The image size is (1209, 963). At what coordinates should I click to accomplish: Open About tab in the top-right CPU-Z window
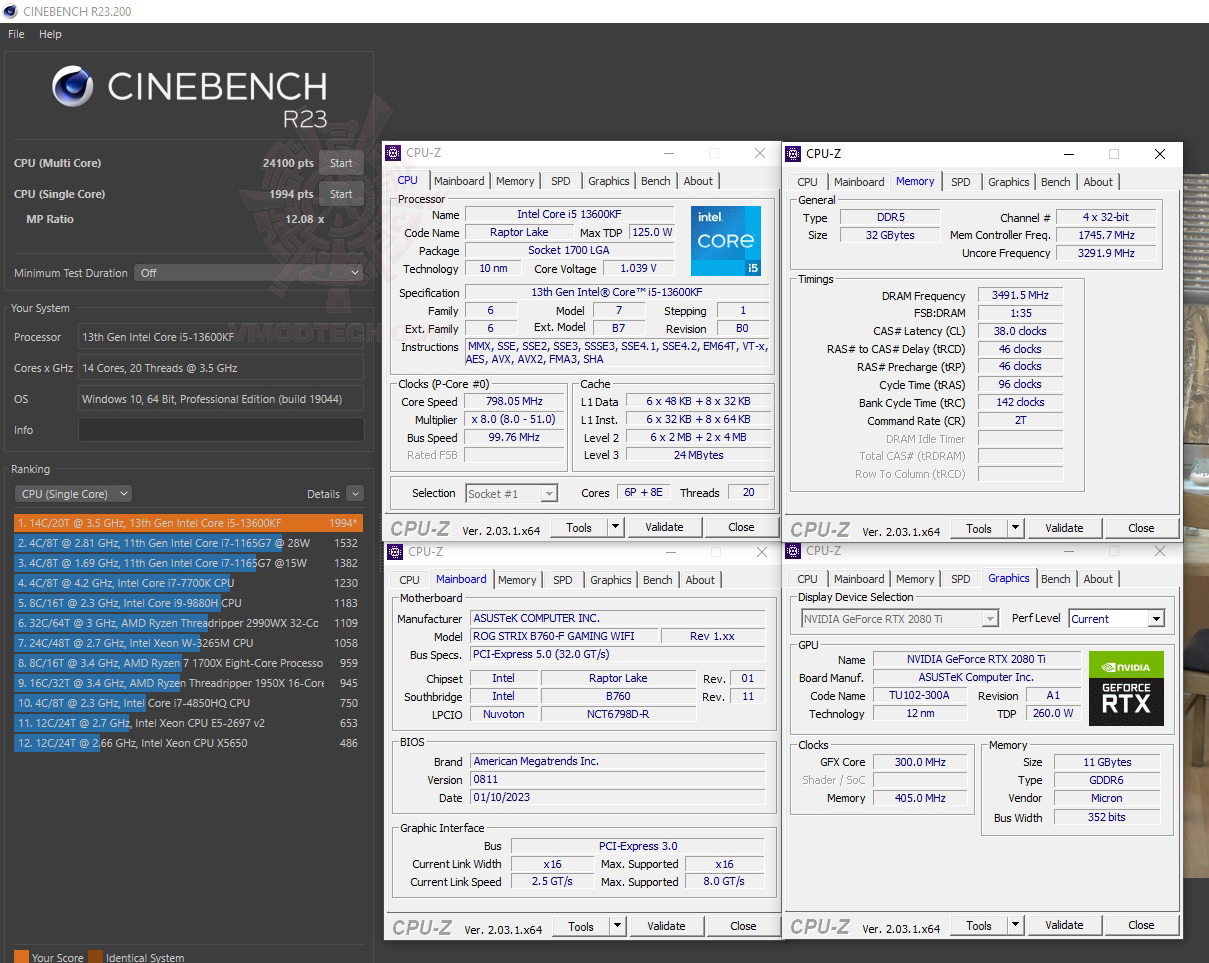[x=1098, y=182]
